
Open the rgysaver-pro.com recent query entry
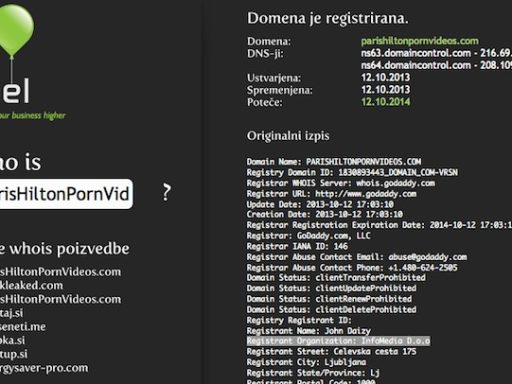point(44,368)
